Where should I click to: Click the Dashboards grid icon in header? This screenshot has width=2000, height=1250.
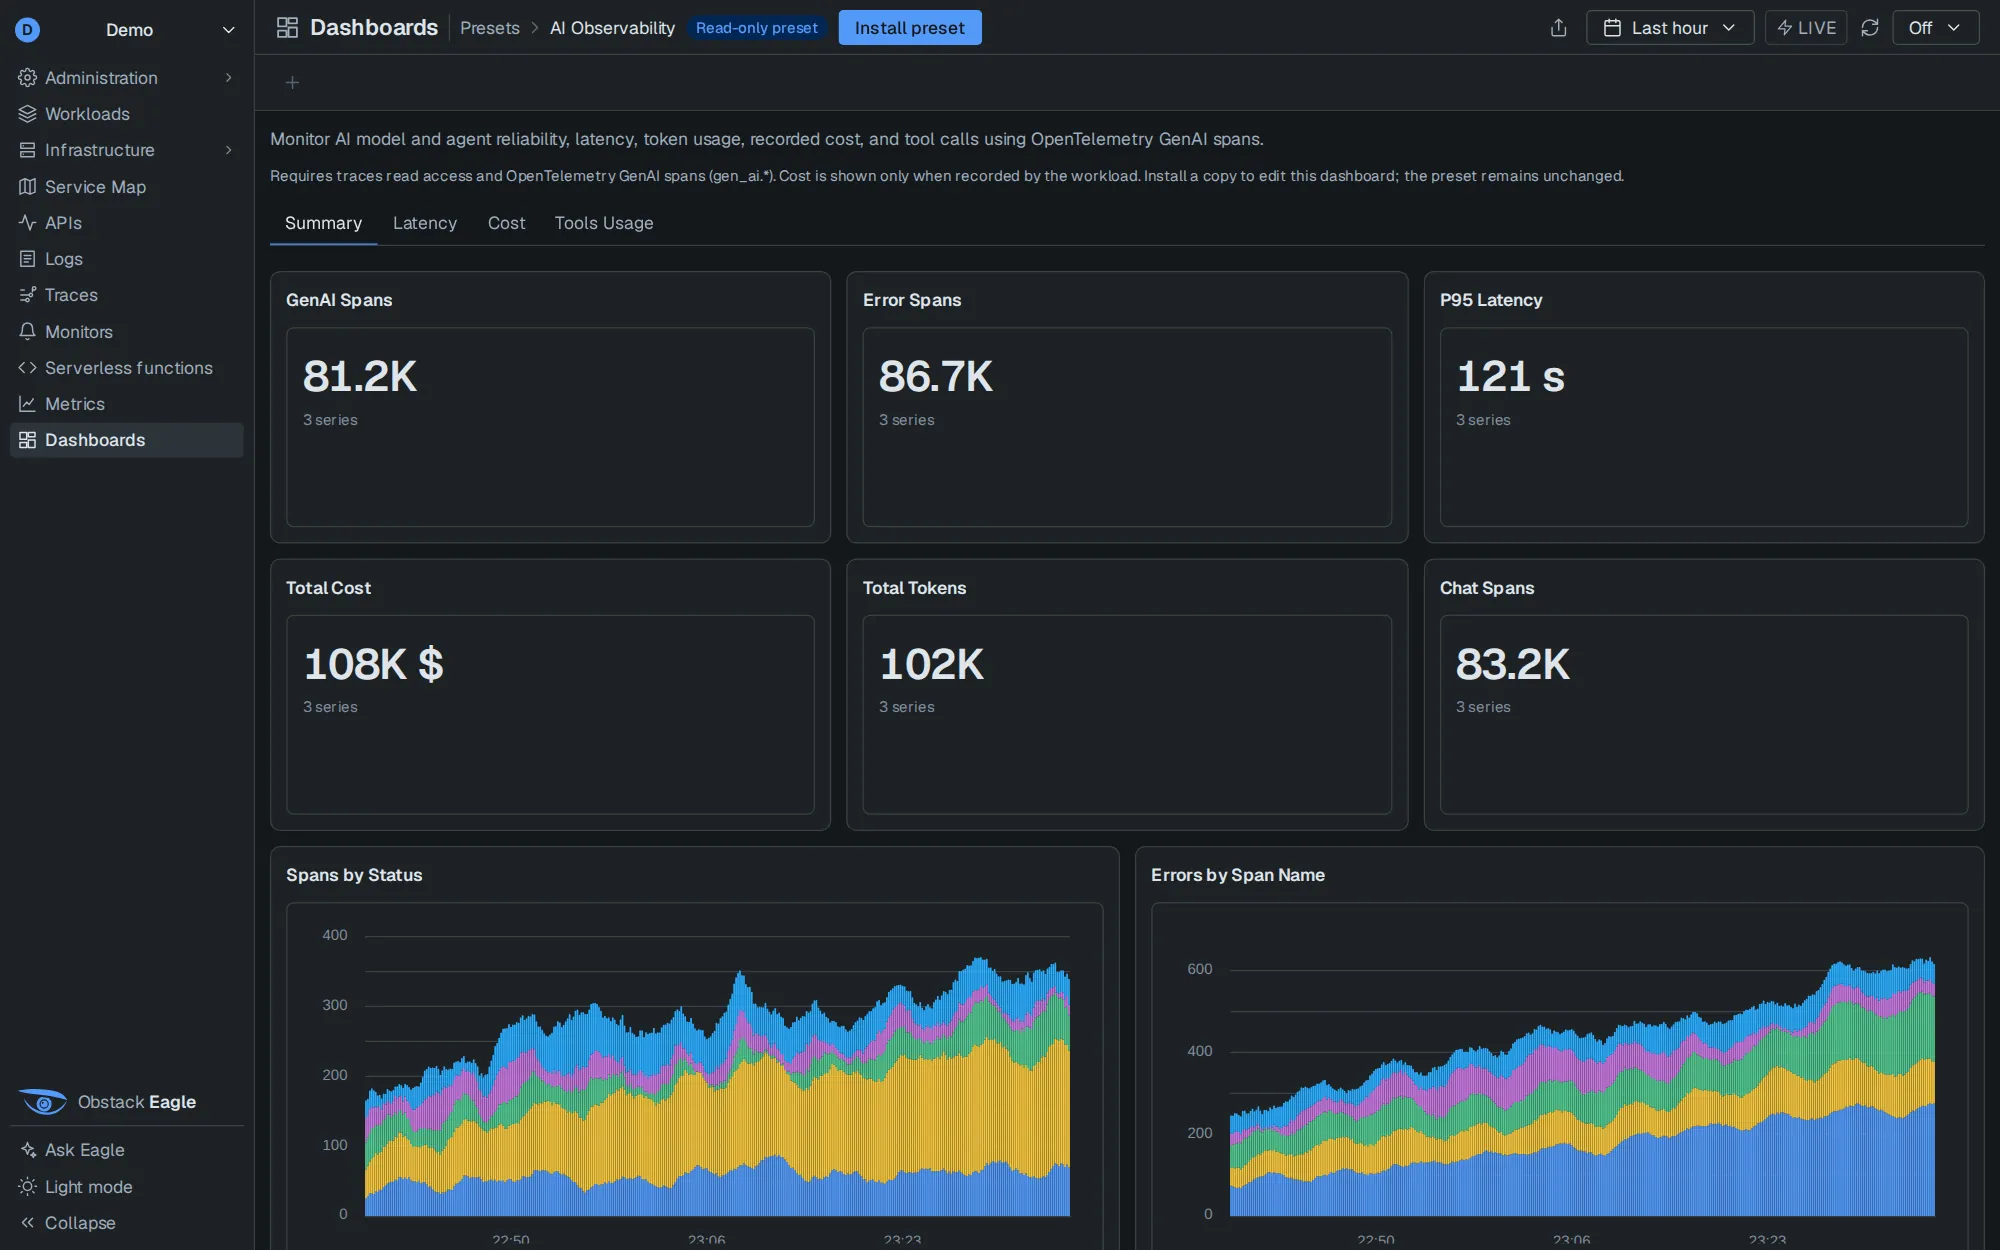(287, 28)
